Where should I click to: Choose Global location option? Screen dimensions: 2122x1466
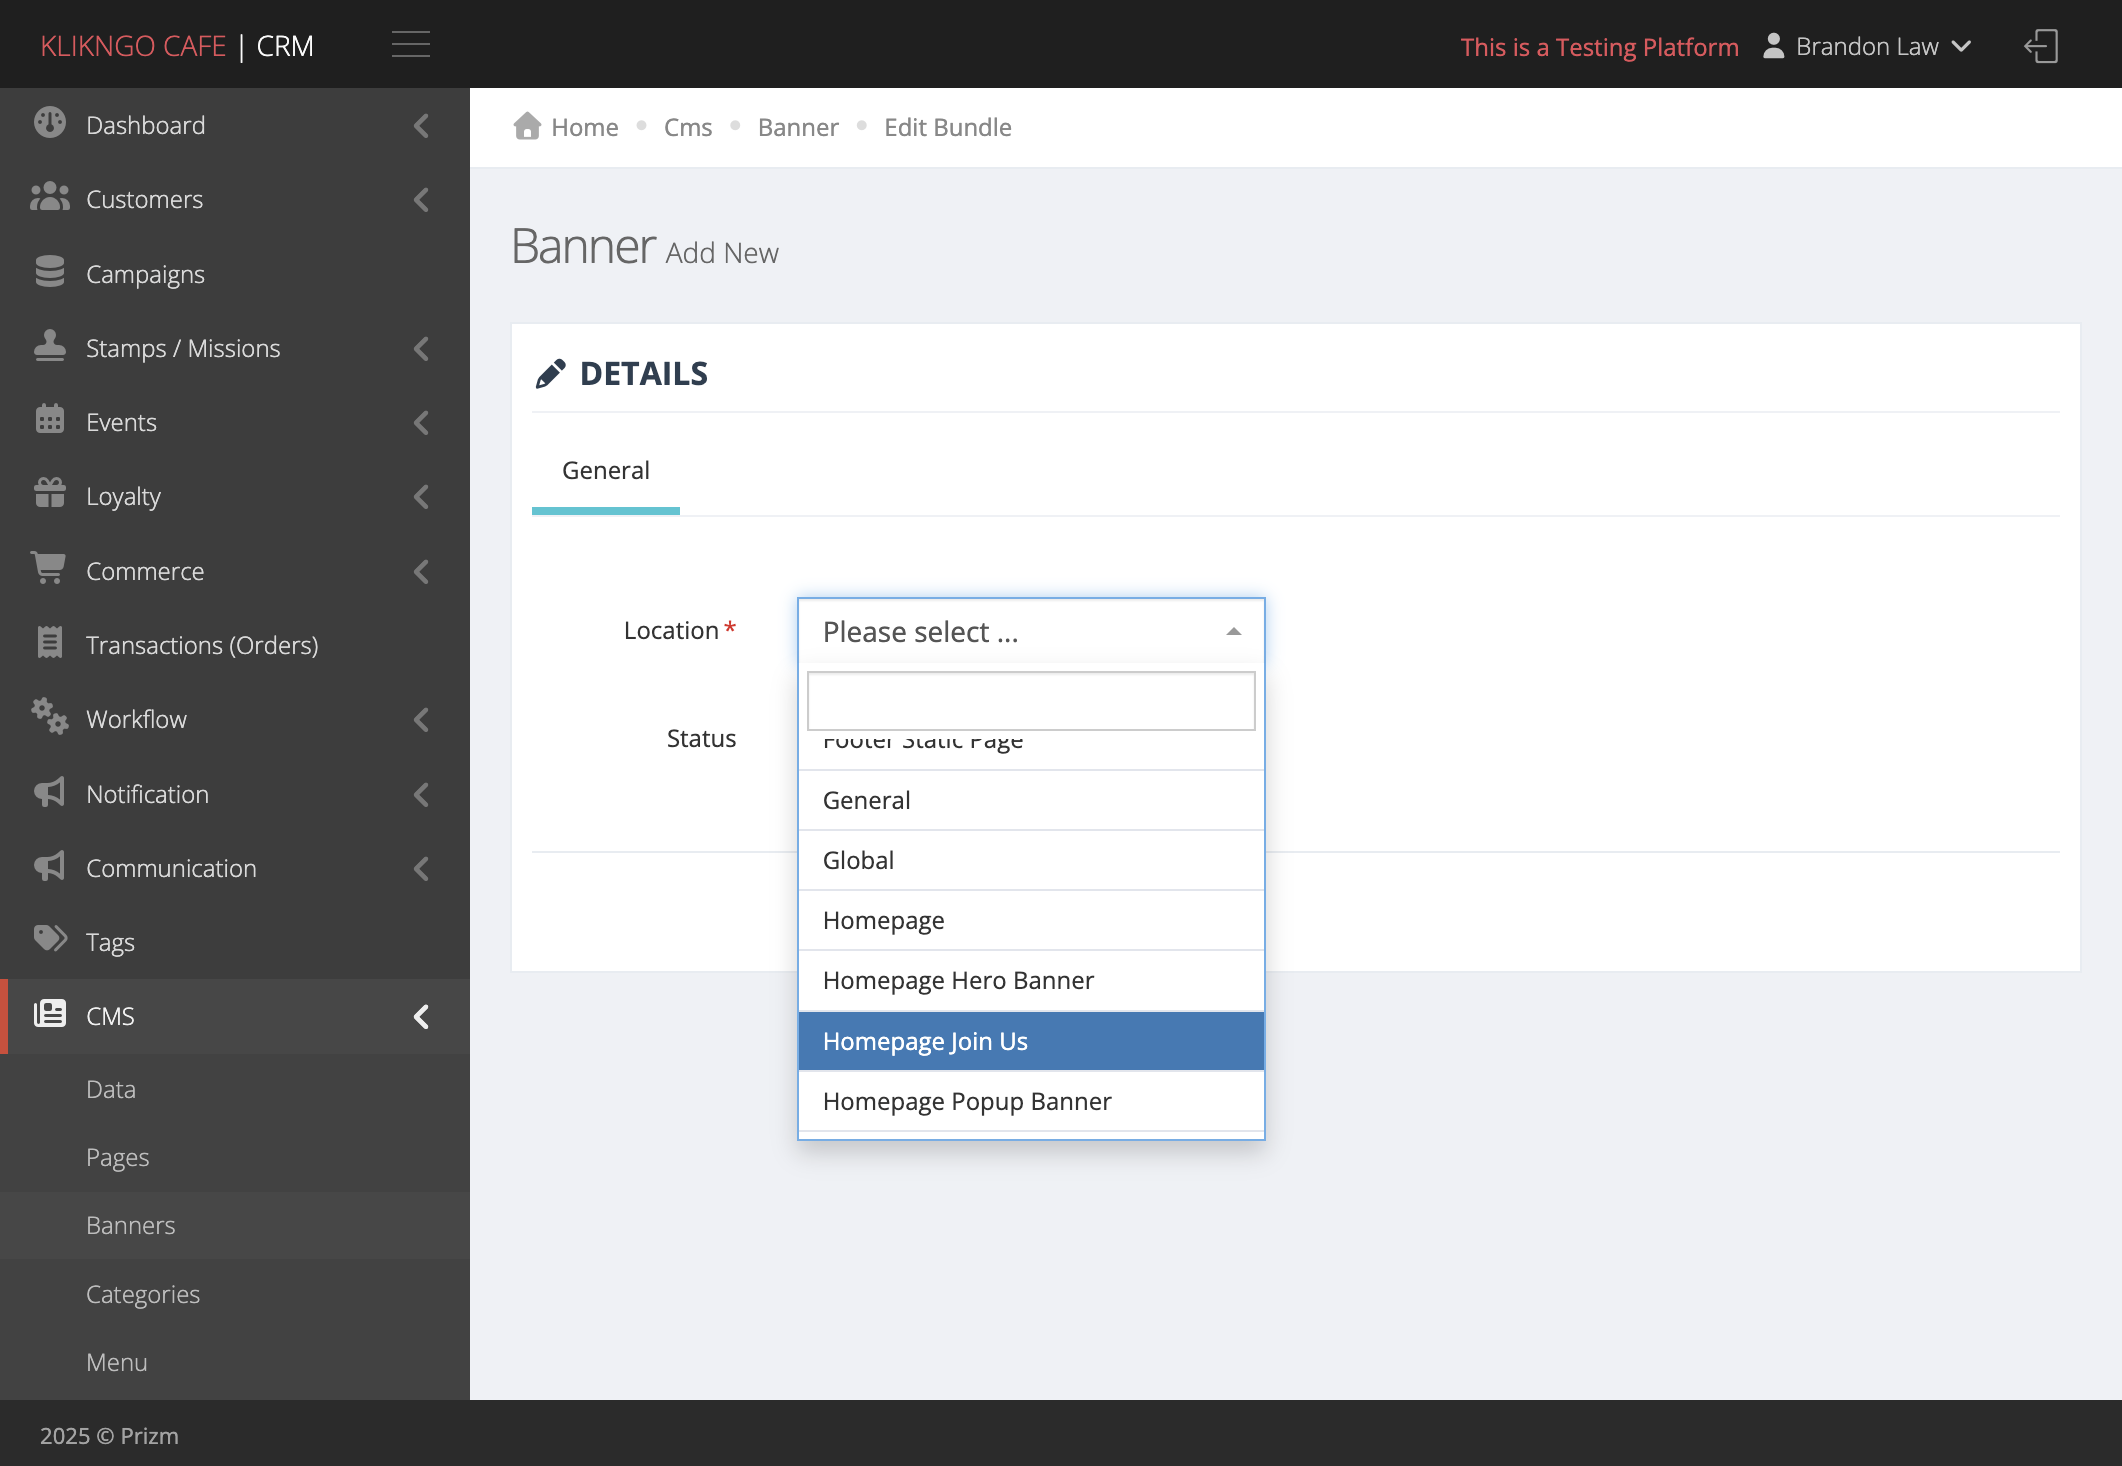(1031, 860)
